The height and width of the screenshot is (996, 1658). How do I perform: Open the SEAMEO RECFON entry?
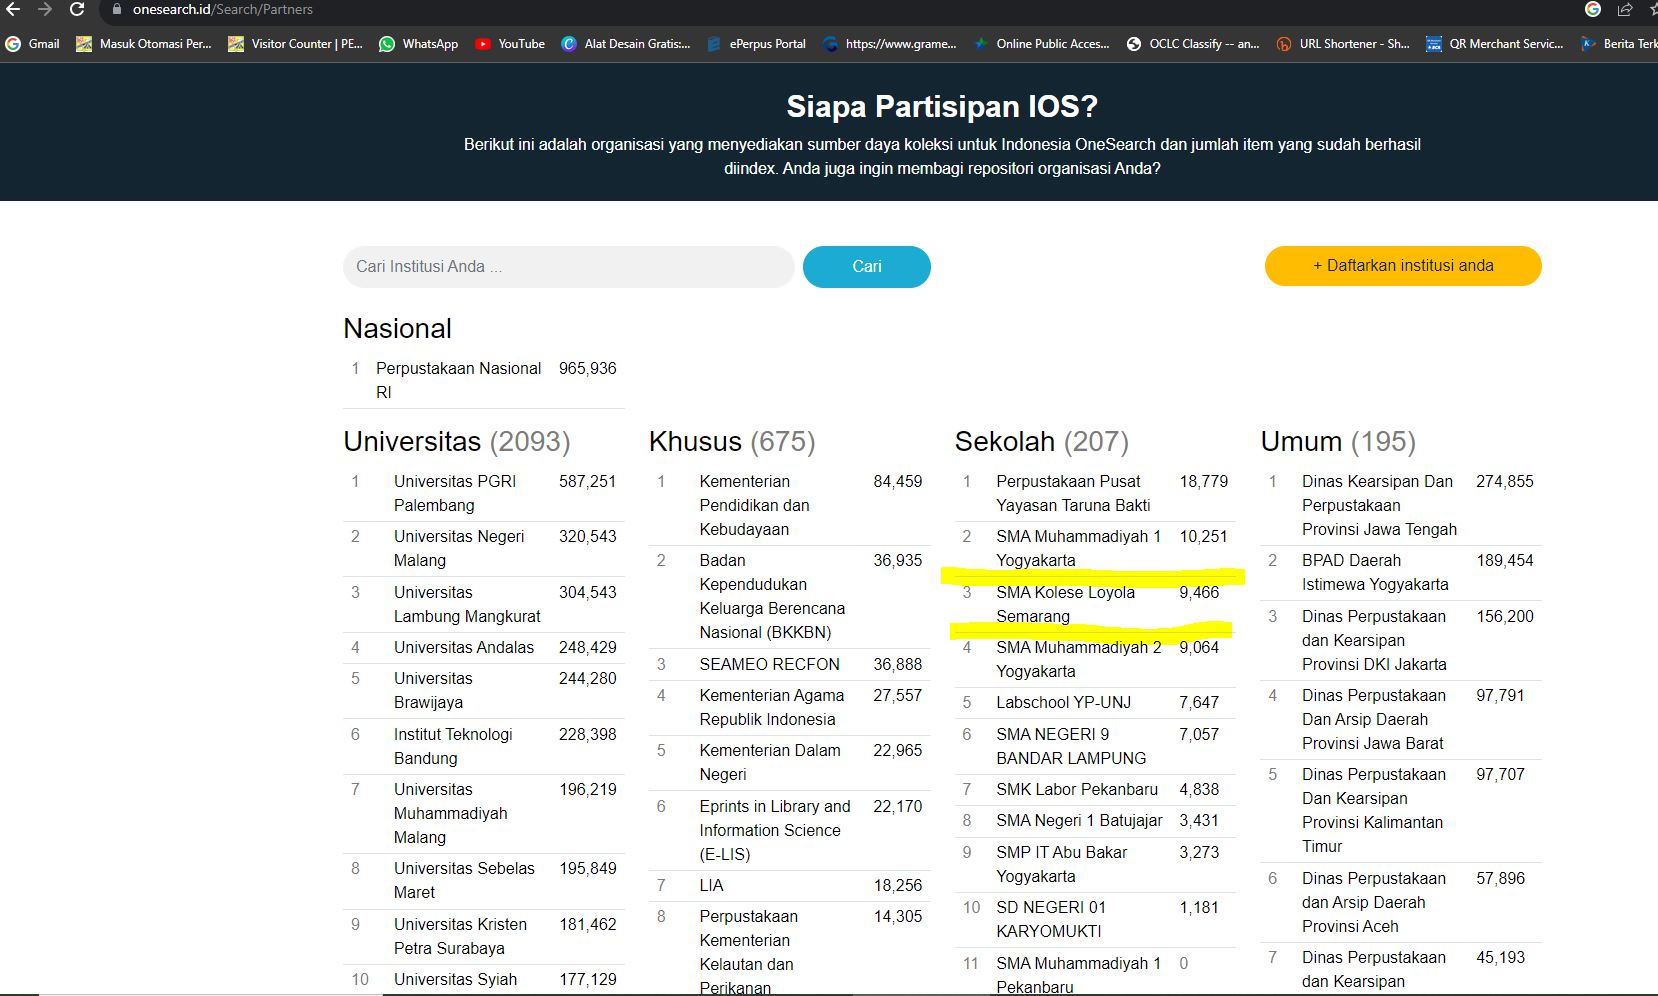[x=769, y=664]
